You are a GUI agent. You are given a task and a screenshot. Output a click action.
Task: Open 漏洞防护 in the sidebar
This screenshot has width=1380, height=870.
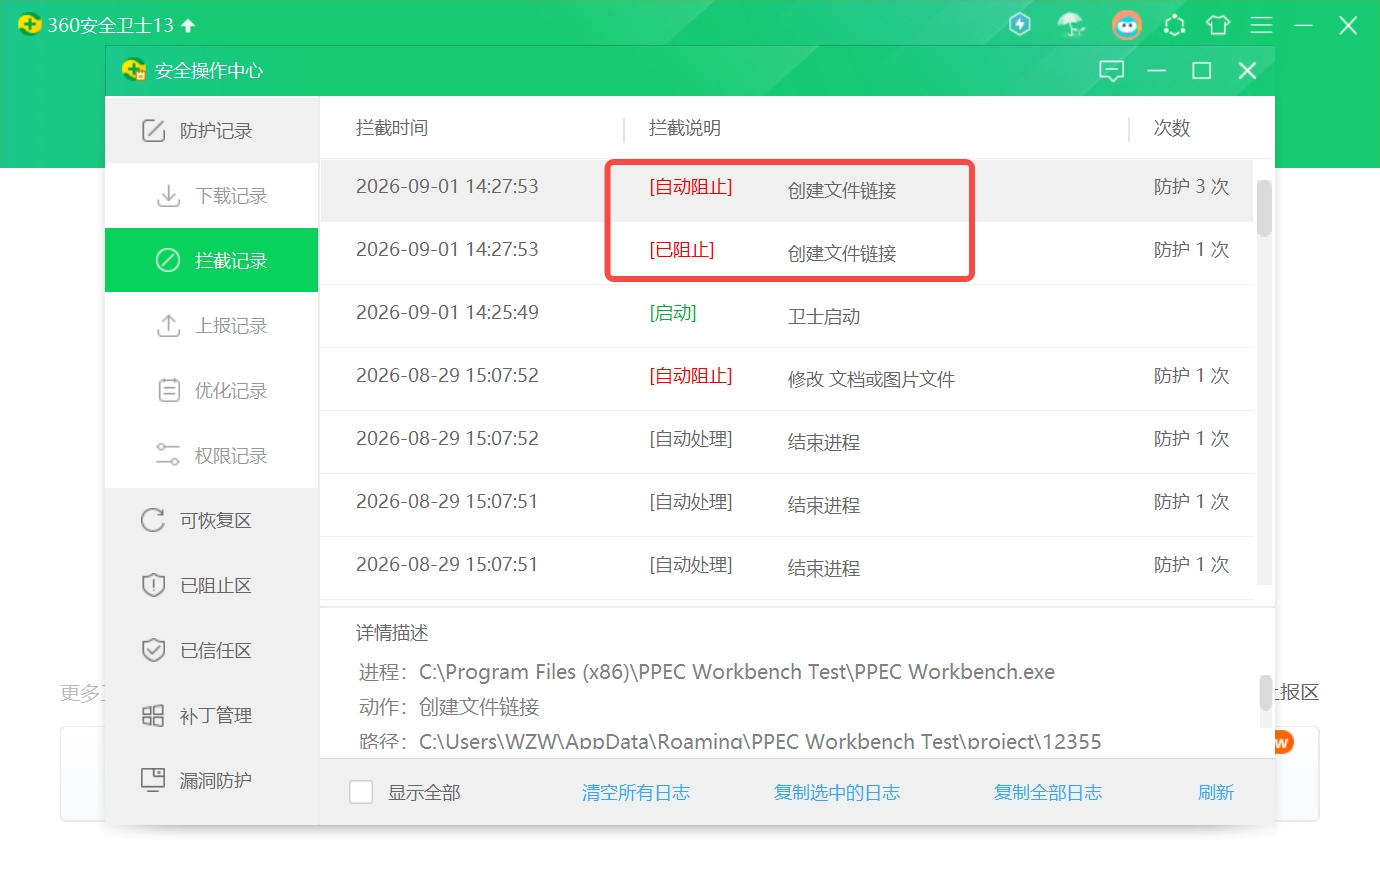tap(212, 781)
